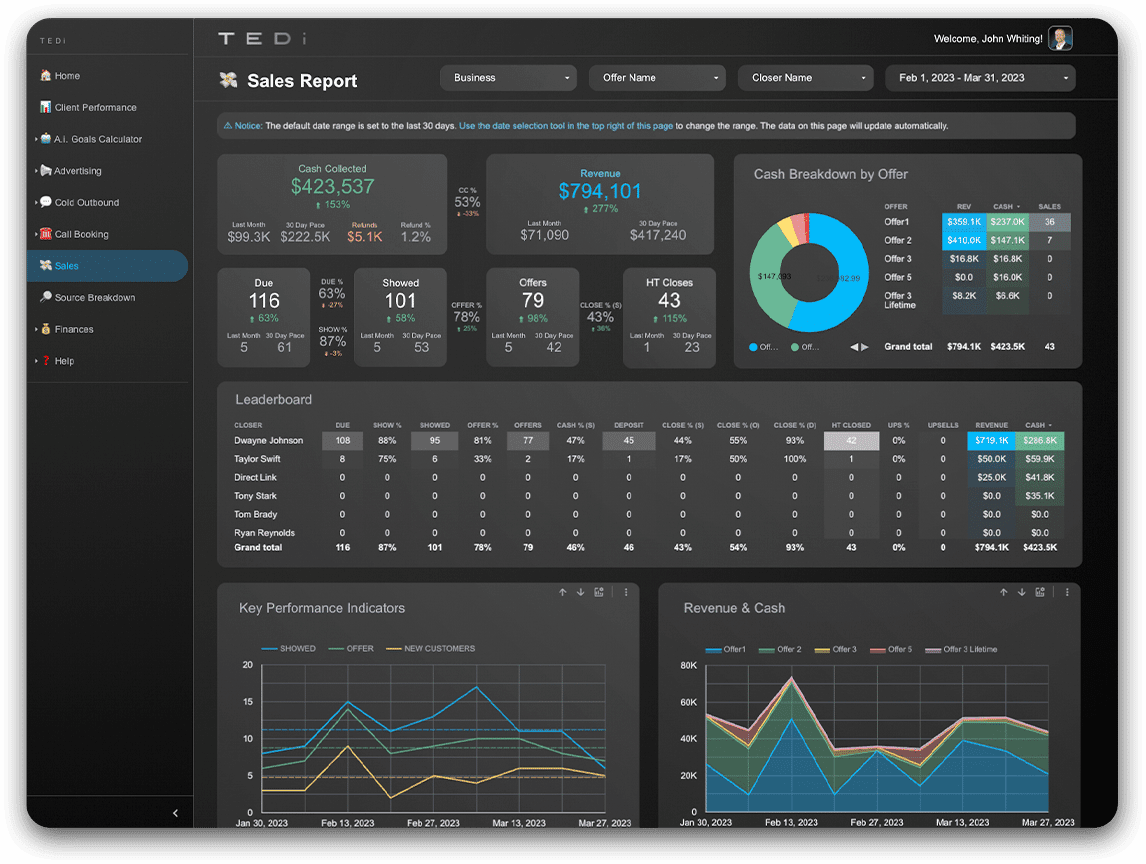Click the Home house icon in sidebar
Screen dimensions: 1146x864
click(x=45, y=75)
